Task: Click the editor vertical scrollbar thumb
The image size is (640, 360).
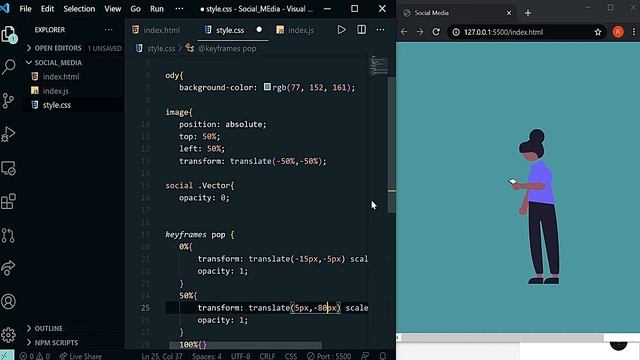Action: (391, 144)
